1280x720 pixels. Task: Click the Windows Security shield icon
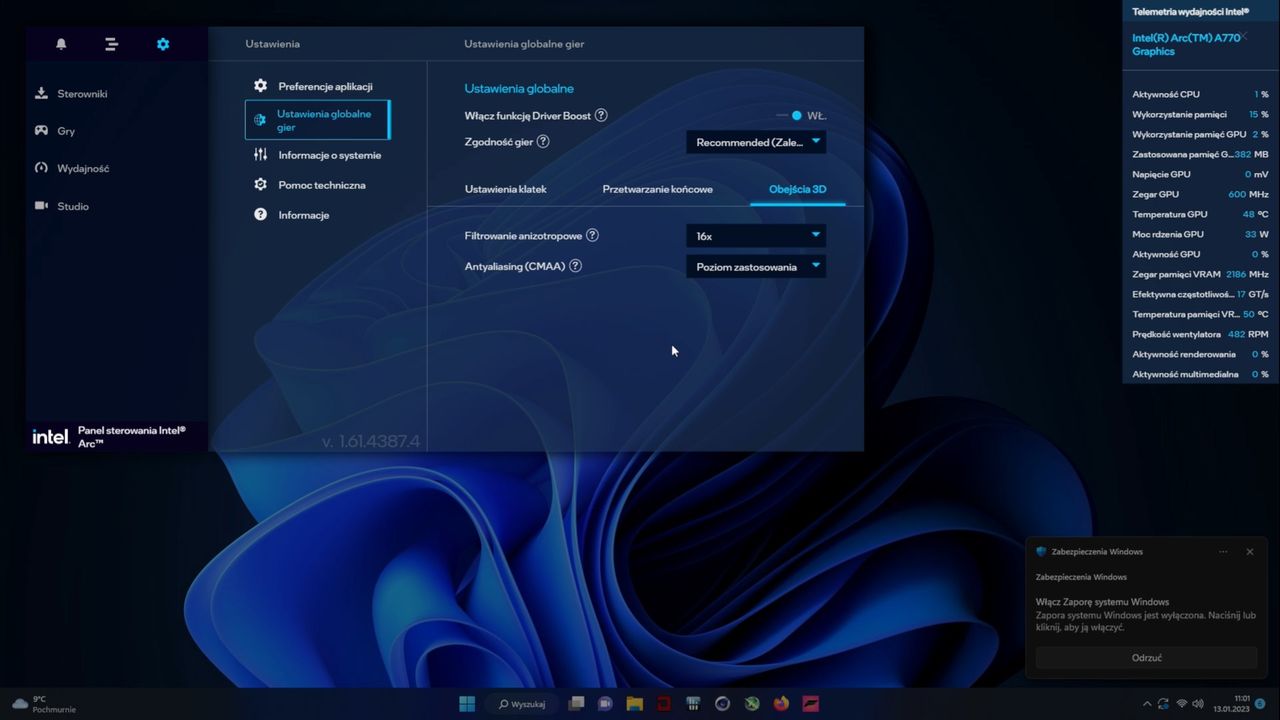(1041, 552)
